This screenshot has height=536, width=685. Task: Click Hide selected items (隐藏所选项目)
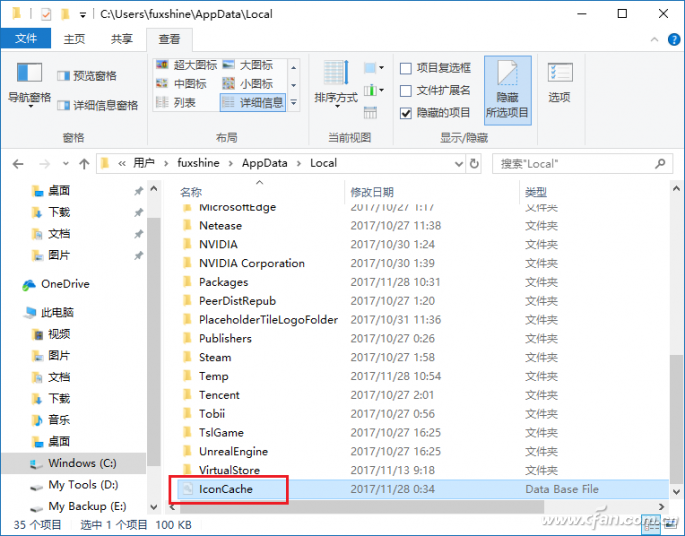tap(507, 90)
